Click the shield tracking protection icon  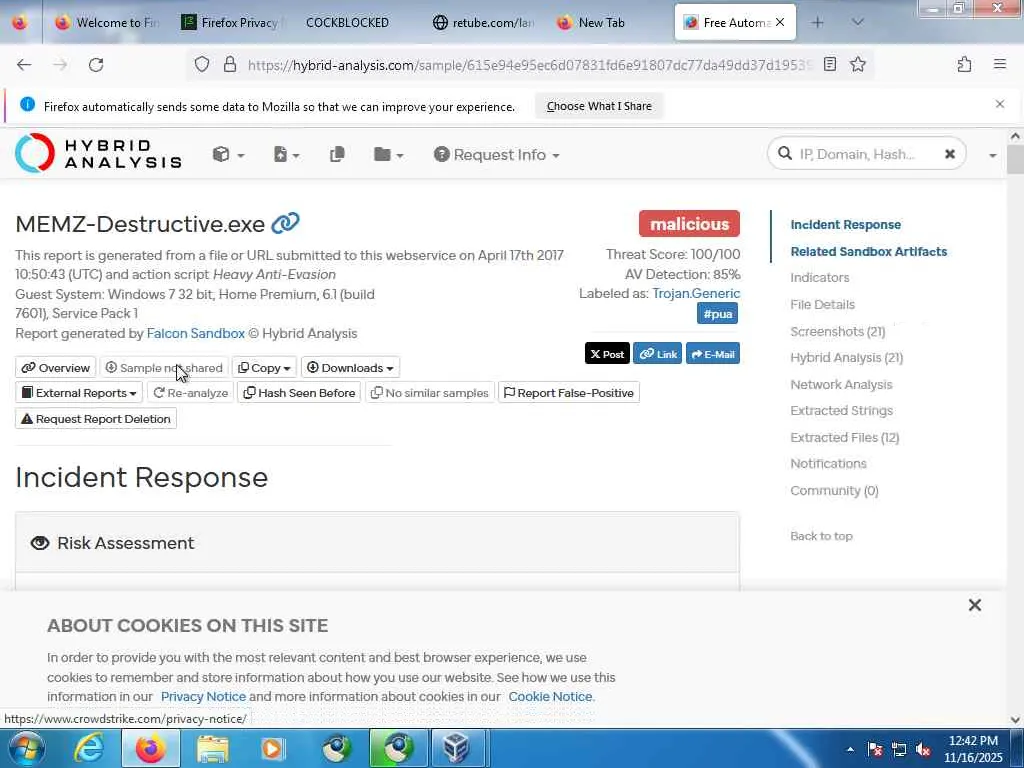pyautogui.click(x=202, y=64)
